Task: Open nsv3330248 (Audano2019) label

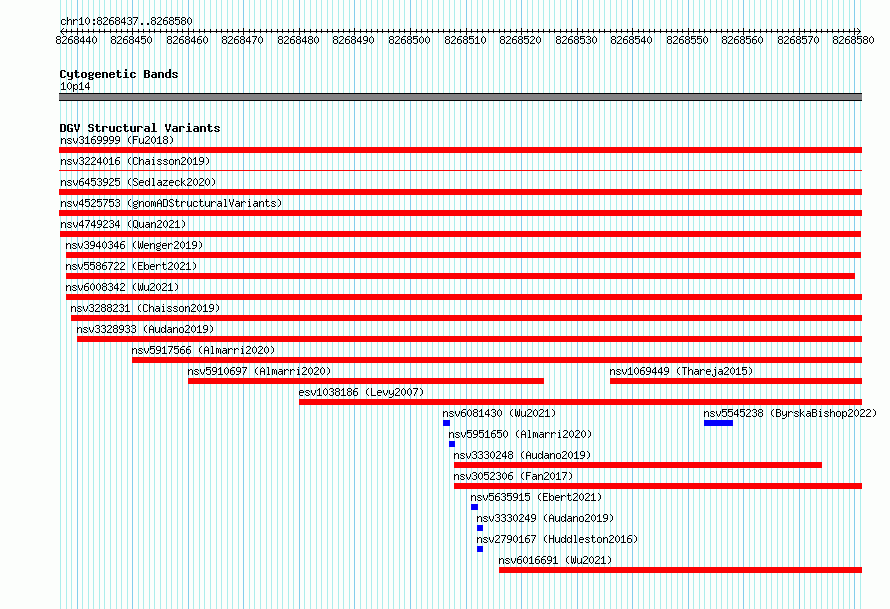Action: (522, 455)
